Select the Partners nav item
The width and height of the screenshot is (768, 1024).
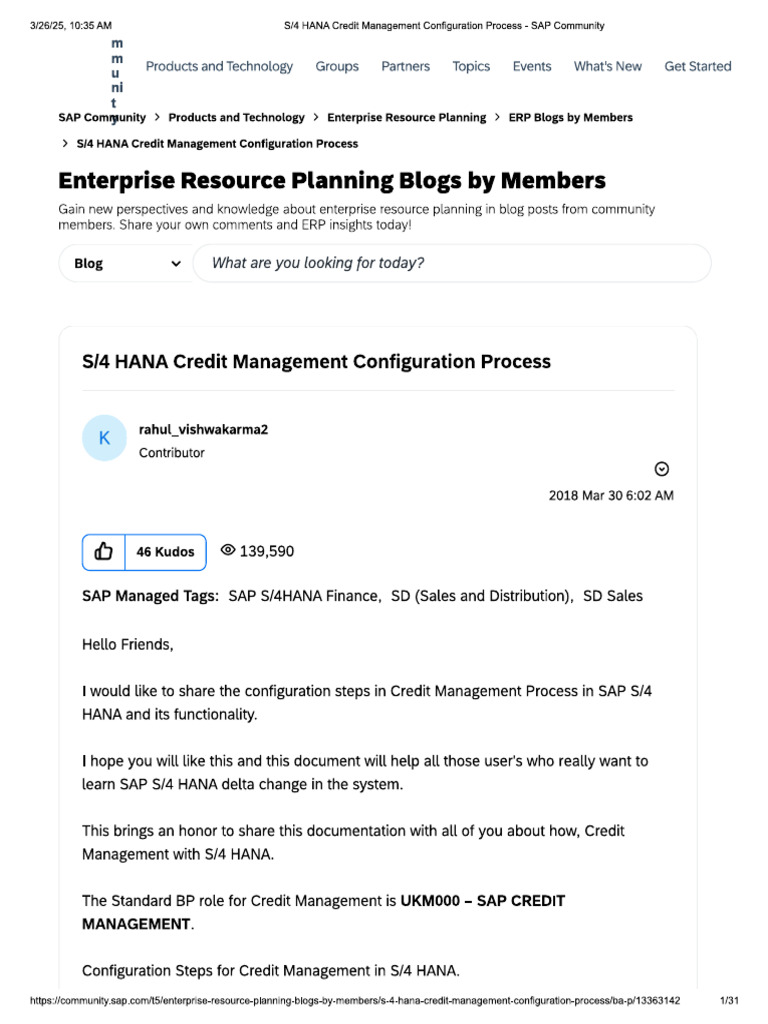(x=405, y=67)
